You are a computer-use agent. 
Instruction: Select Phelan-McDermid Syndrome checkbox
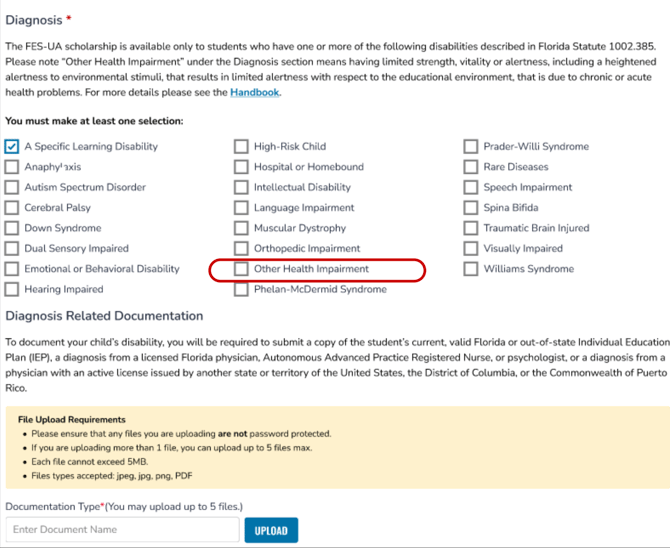241,290
